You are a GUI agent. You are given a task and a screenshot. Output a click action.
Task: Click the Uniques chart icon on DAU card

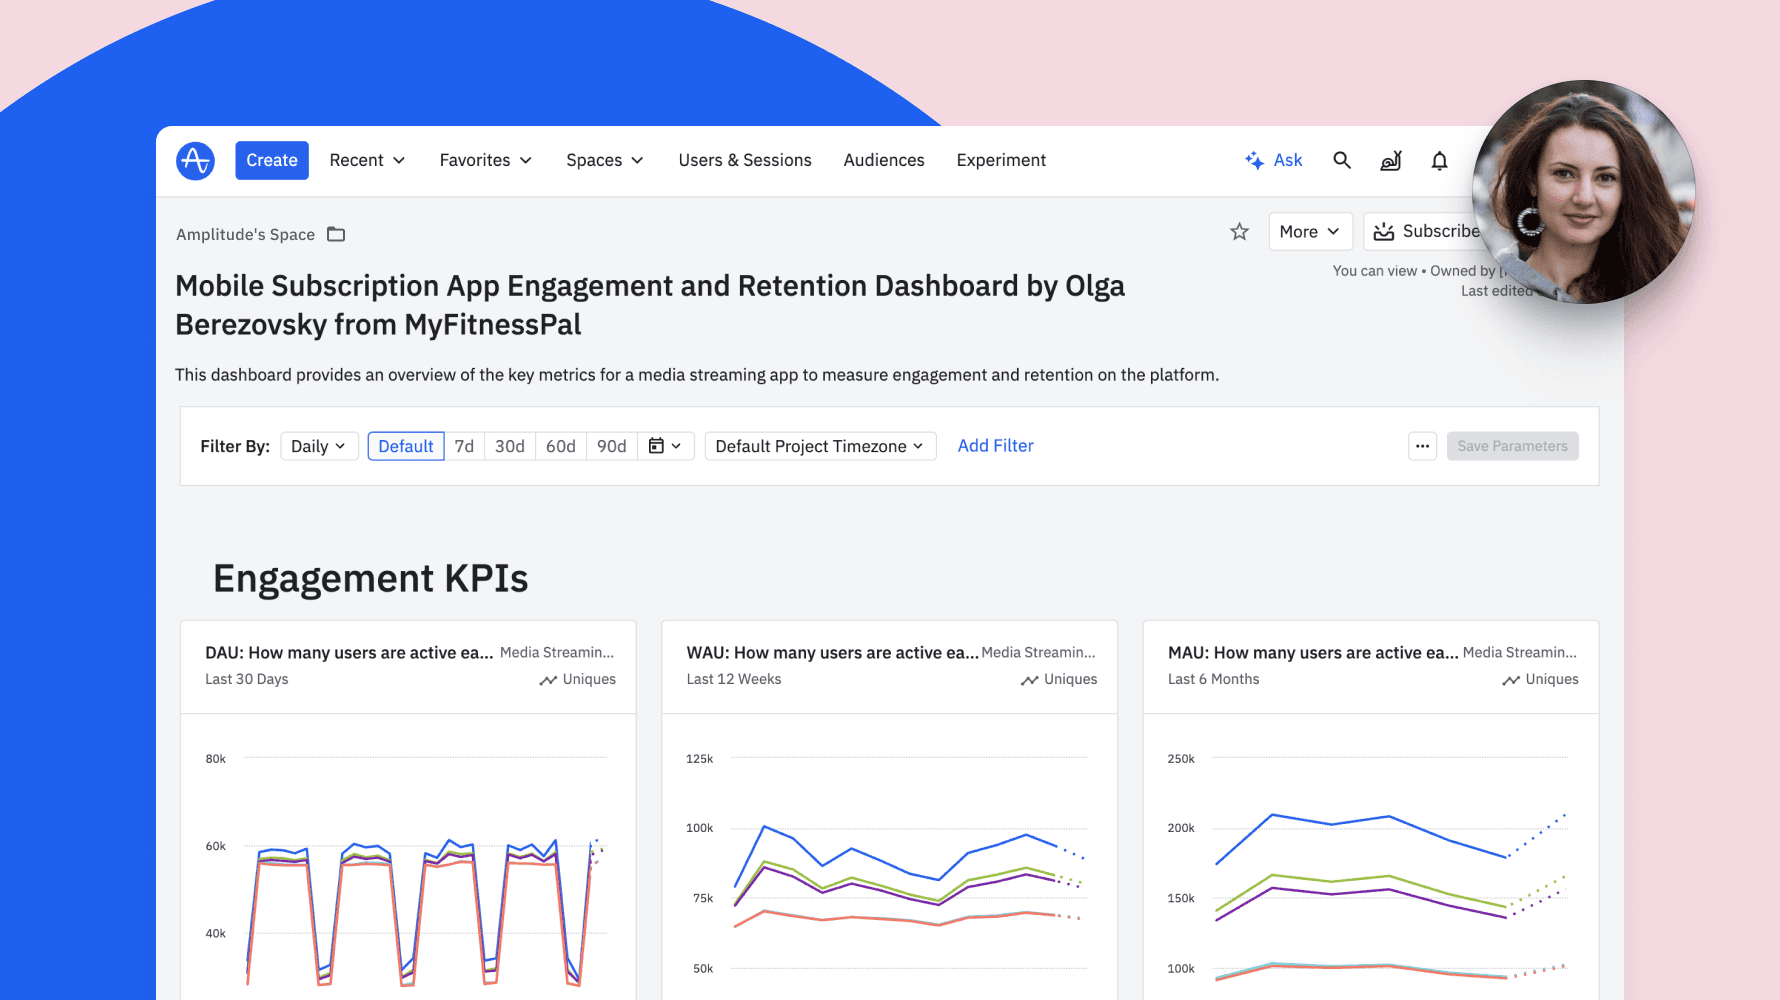coord(547,679)
